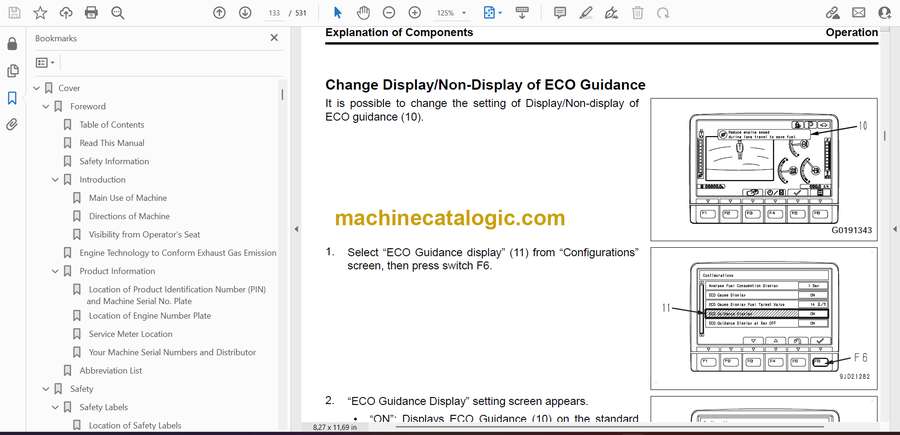Zoom in with plus button

click(414, 13)
